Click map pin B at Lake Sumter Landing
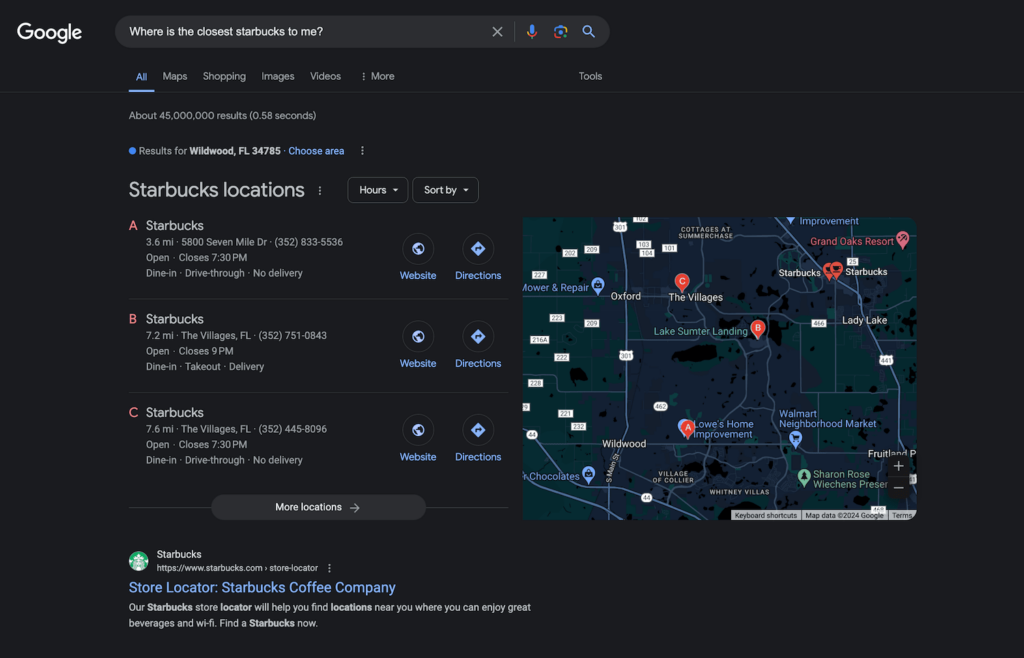1024x658 pixels. click(x=758, y=328)
